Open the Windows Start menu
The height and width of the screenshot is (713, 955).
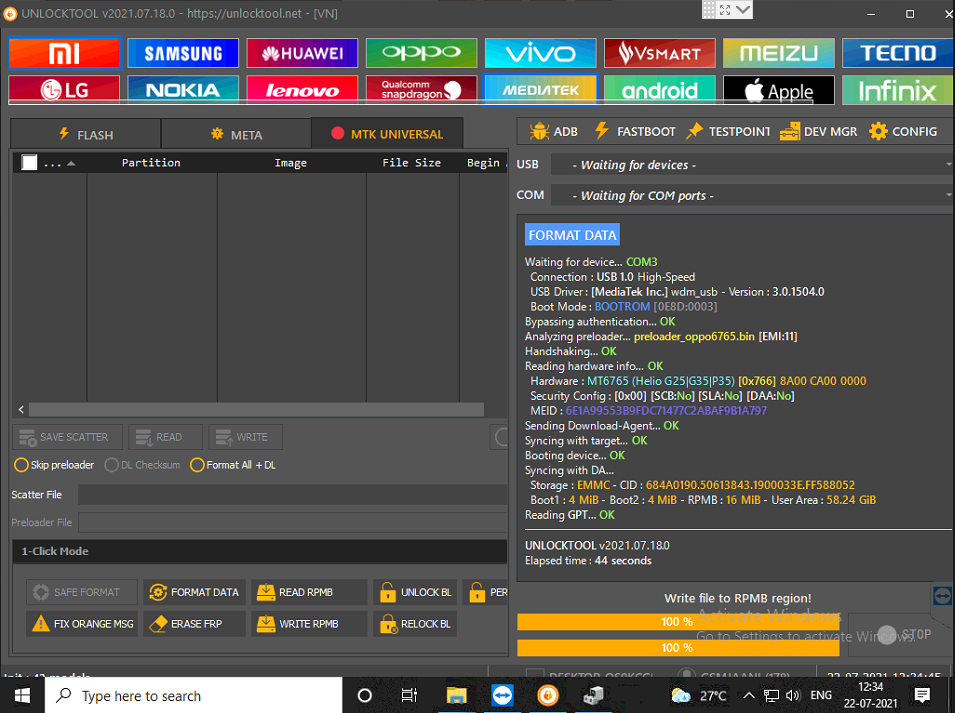23,695
